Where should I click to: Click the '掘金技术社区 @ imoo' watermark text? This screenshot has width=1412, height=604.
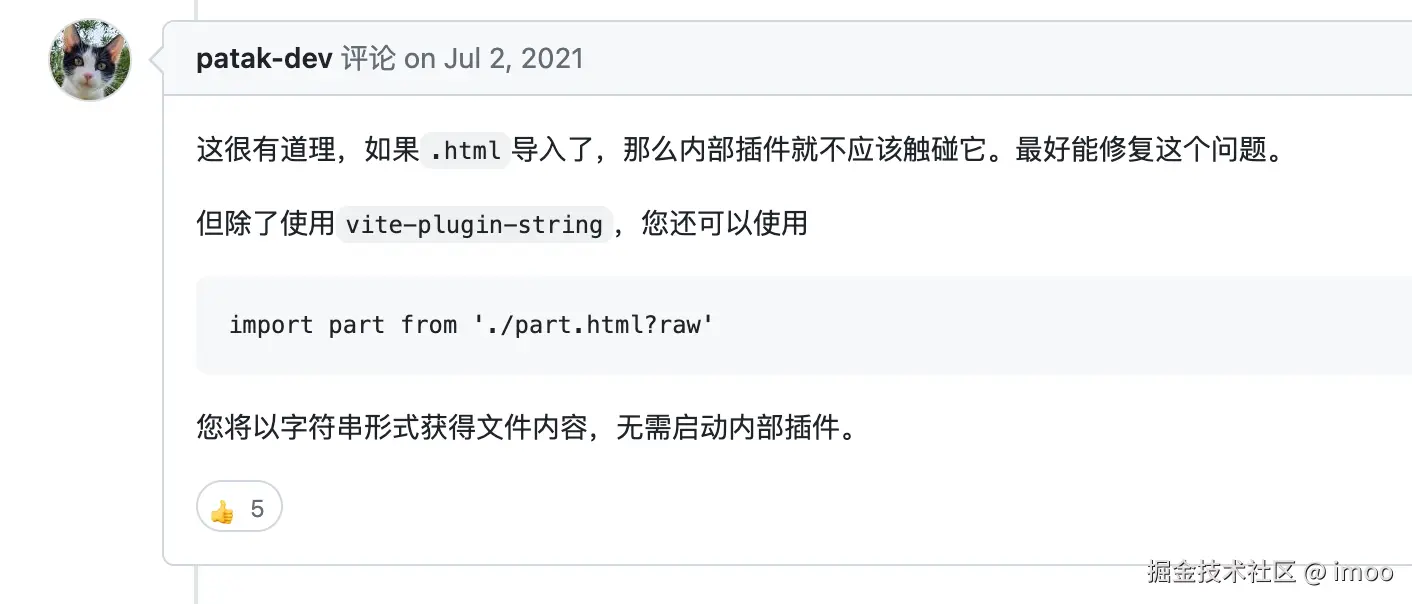[x=1270, y=572]
